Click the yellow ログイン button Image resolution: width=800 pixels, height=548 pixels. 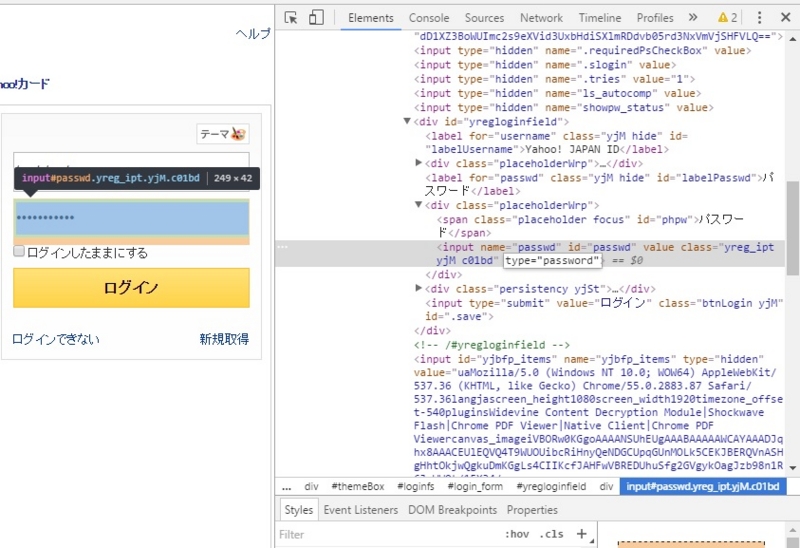[132, 288]
